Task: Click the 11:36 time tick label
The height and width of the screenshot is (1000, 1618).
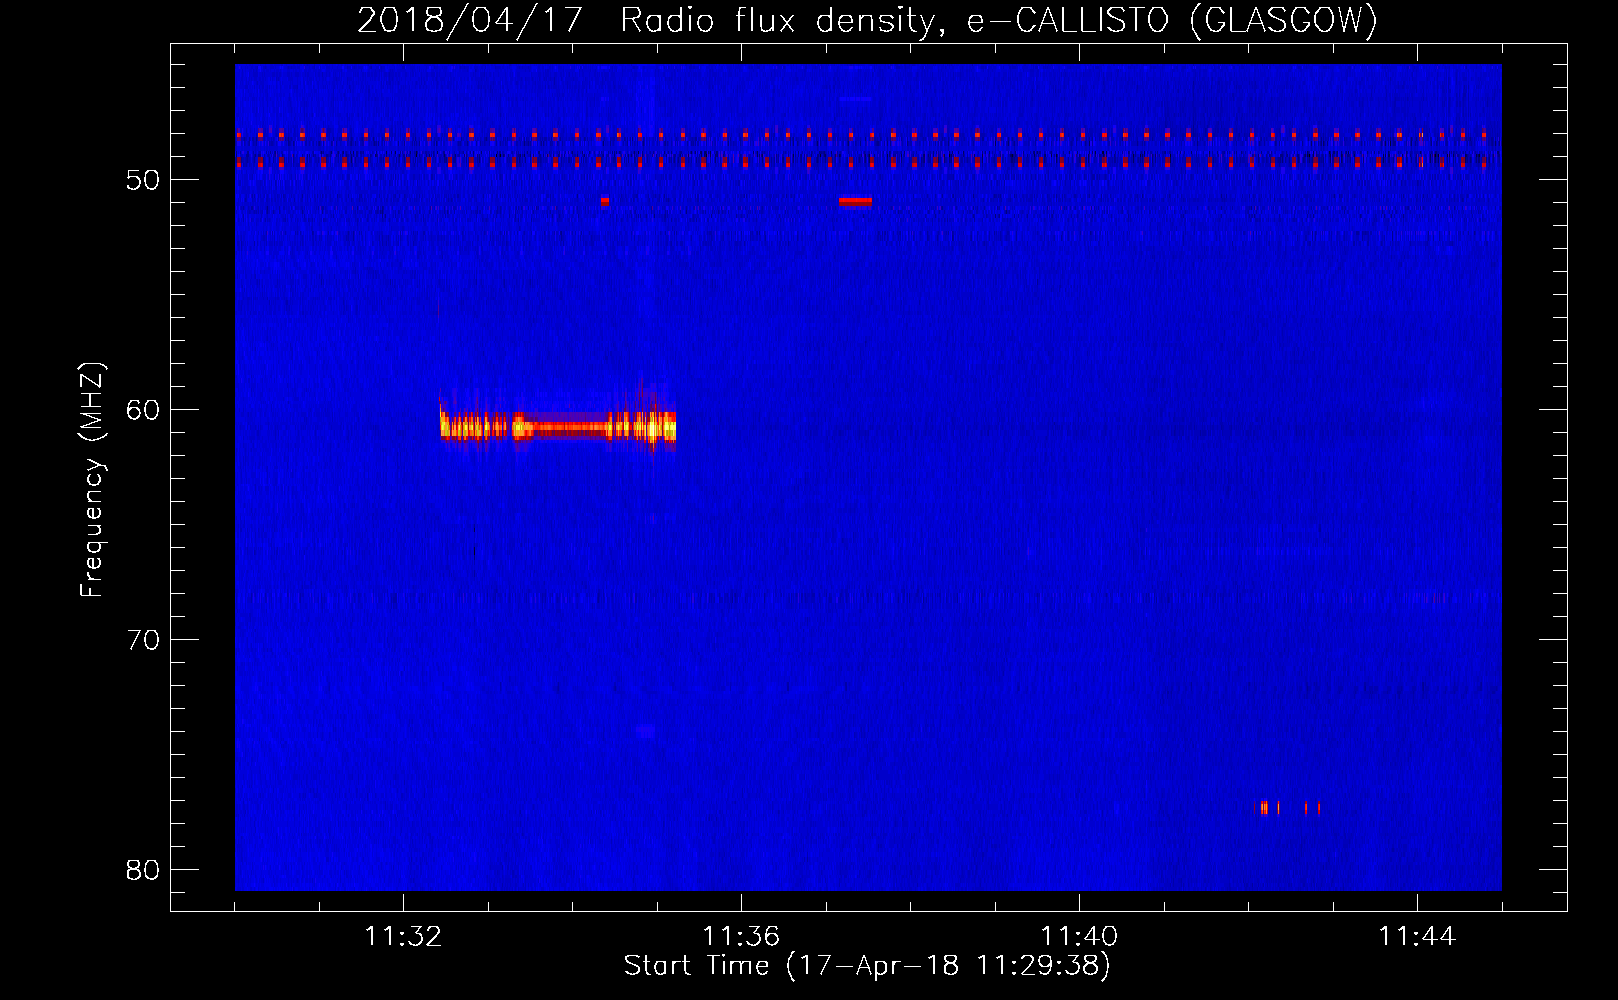Action: (741, 936)
